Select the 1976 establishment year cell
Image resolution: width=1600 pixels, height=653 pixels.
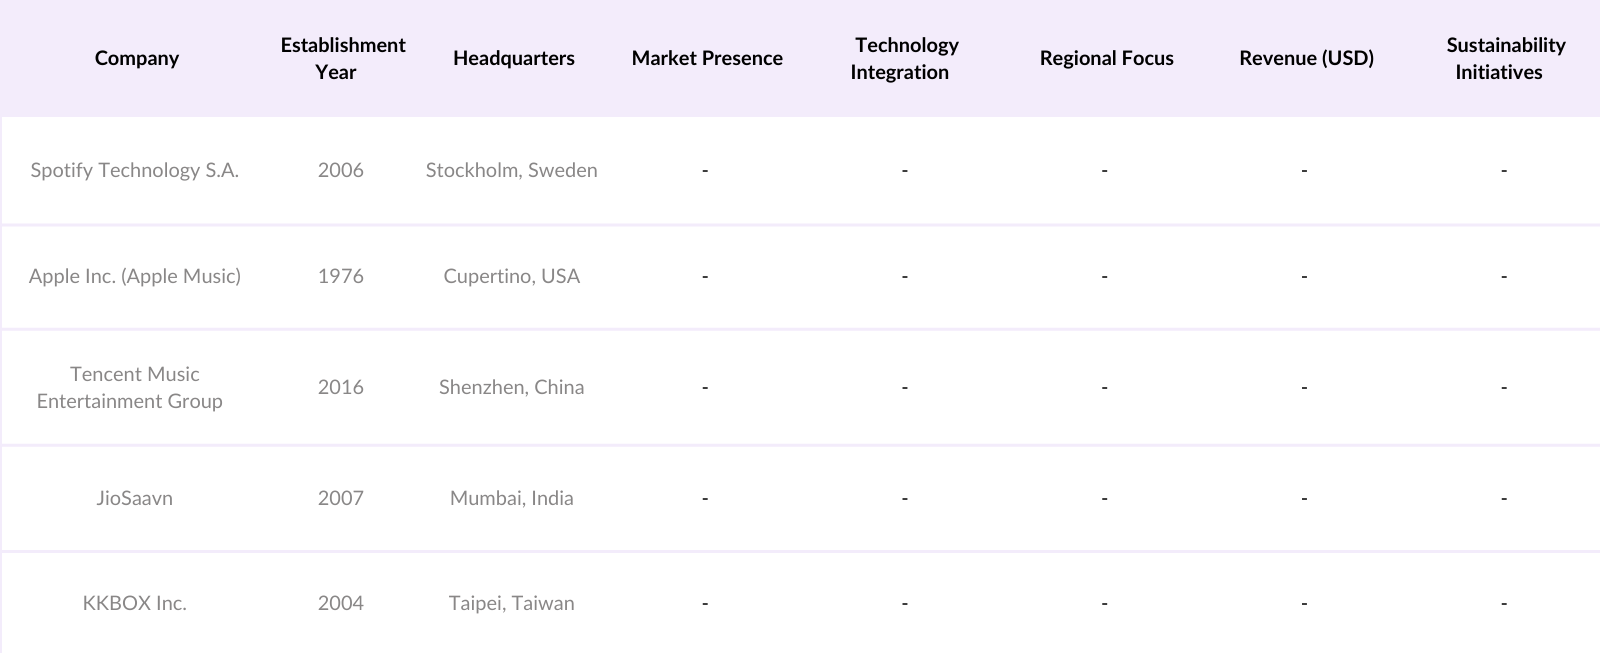[x=341, y=276]
